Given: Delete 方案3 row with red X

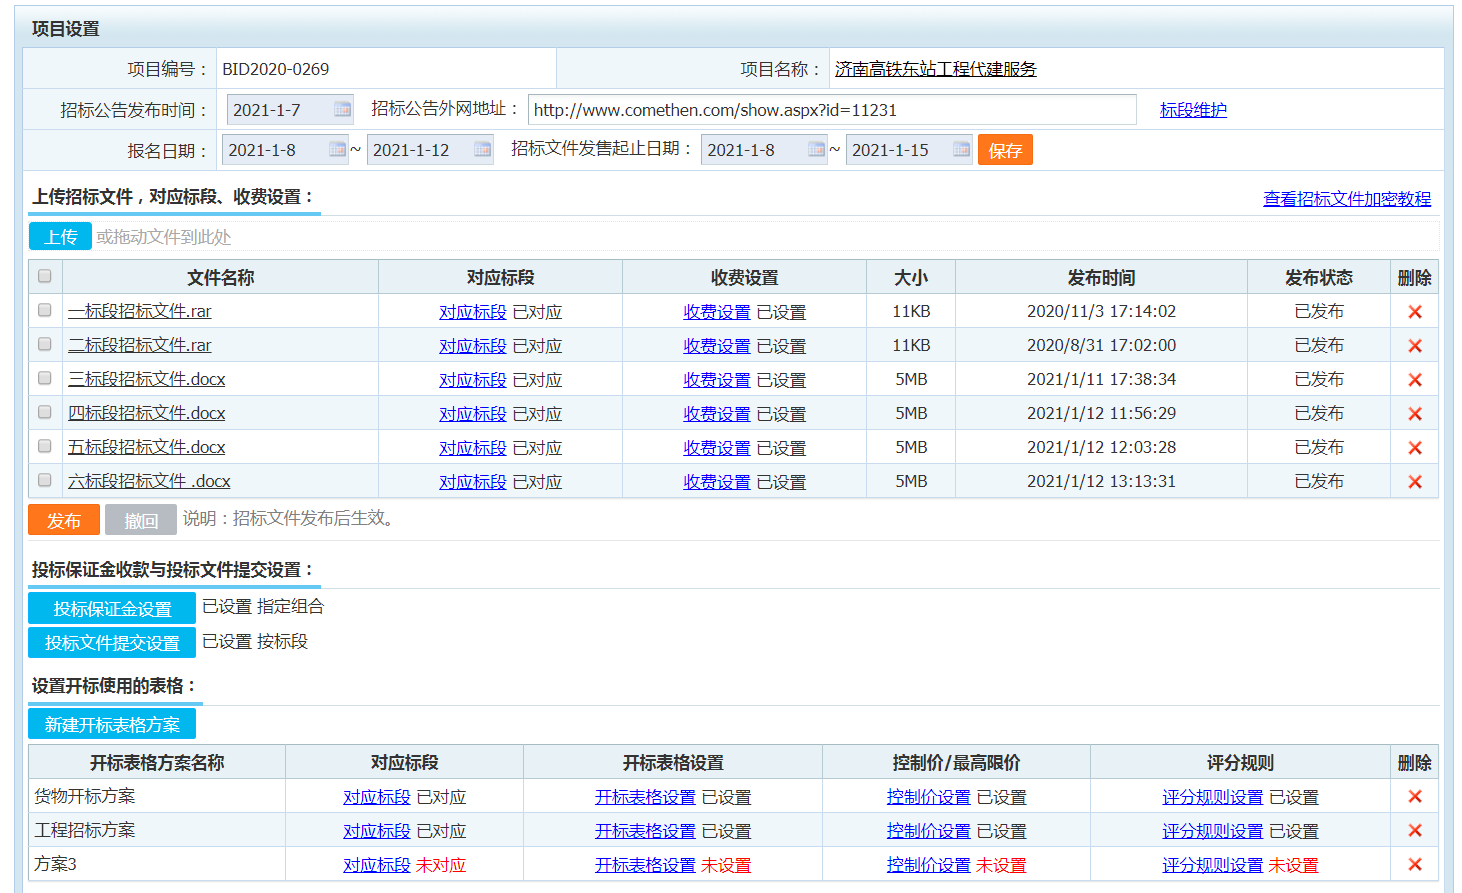Looking at the screenshot, I should 1415,864.
